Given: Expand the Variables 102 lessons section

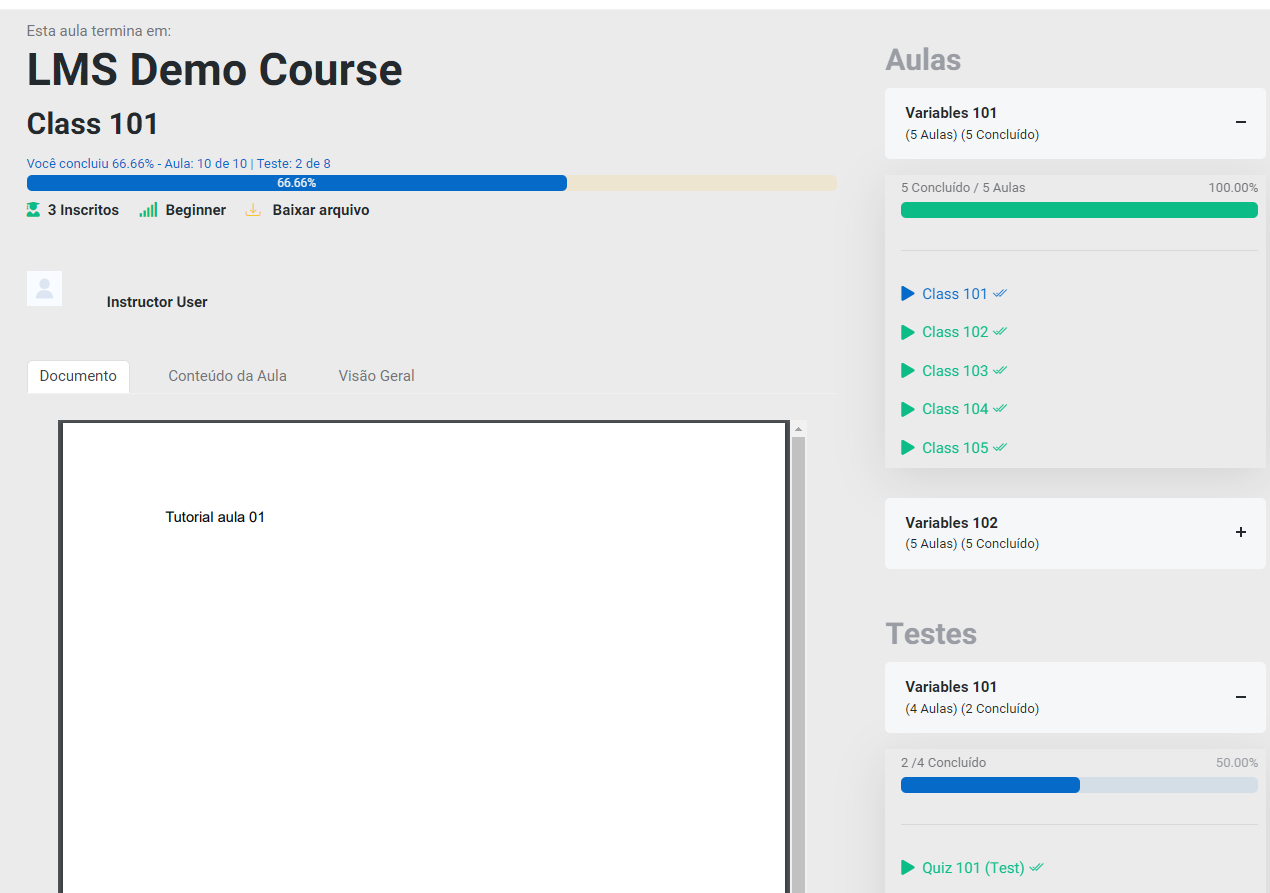Looking at the screenshot, I should tap(1240, 533).
